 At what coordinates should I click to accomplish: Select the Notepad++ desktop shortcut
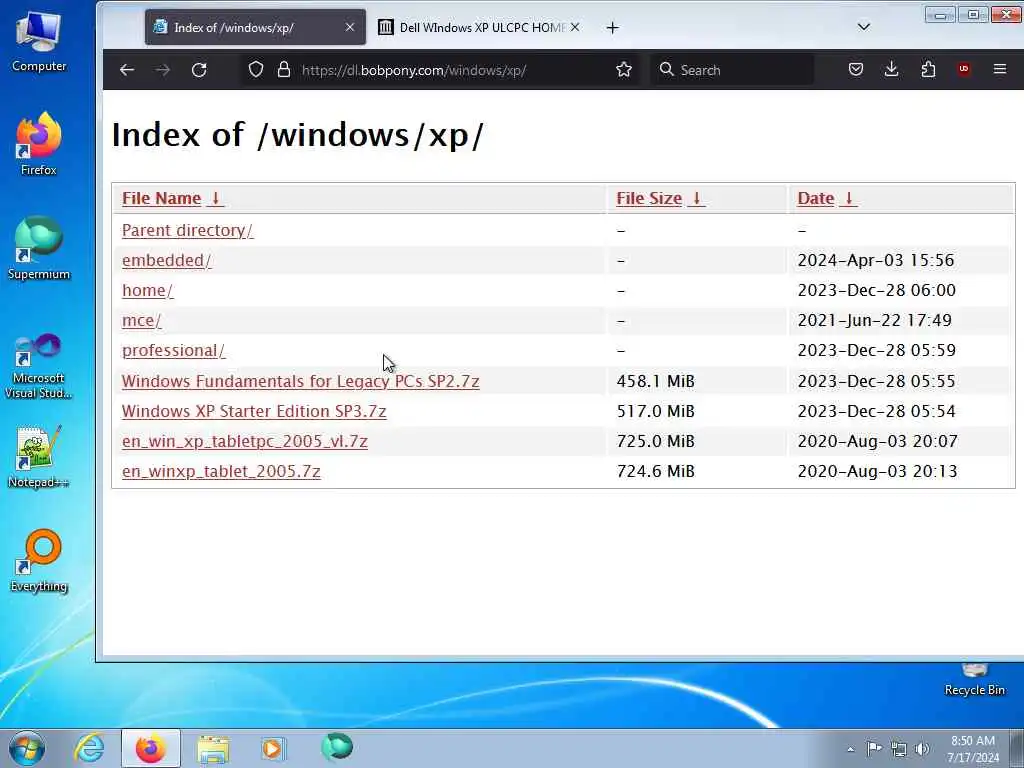coord(39,457)
